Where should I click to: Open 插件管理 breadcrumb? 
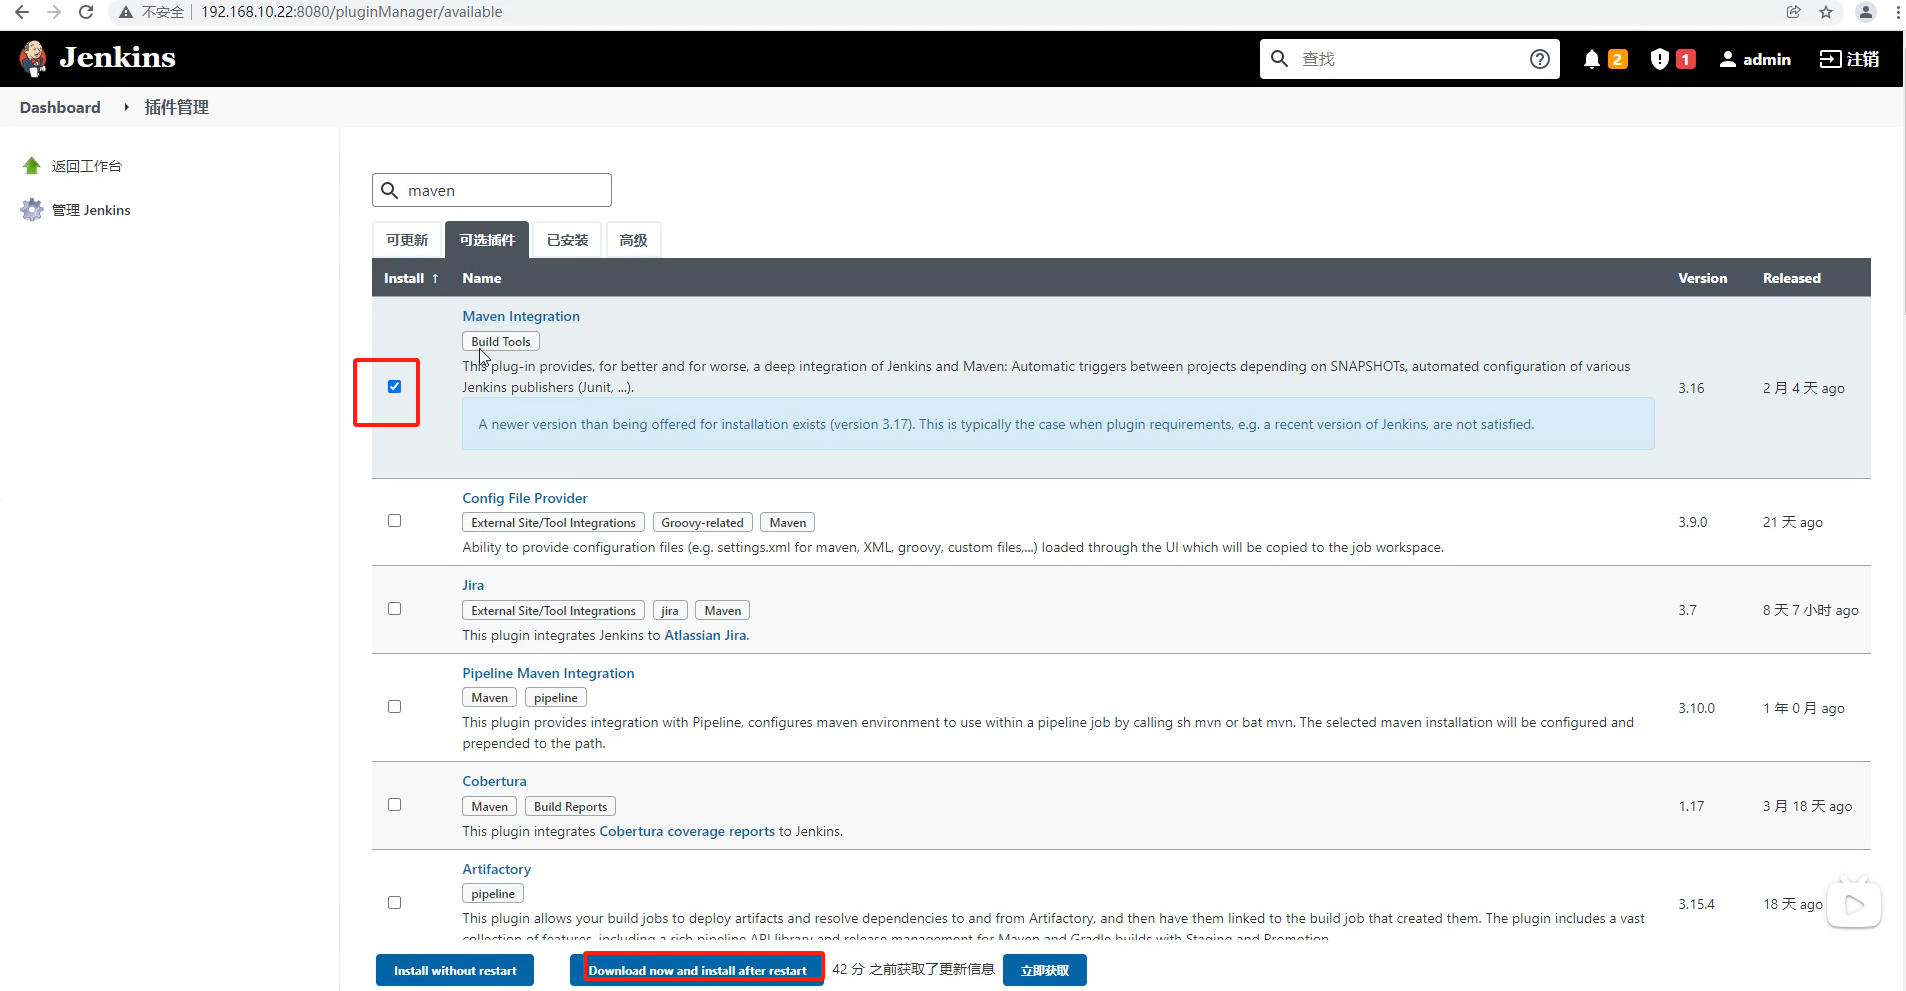pos(176,107)
